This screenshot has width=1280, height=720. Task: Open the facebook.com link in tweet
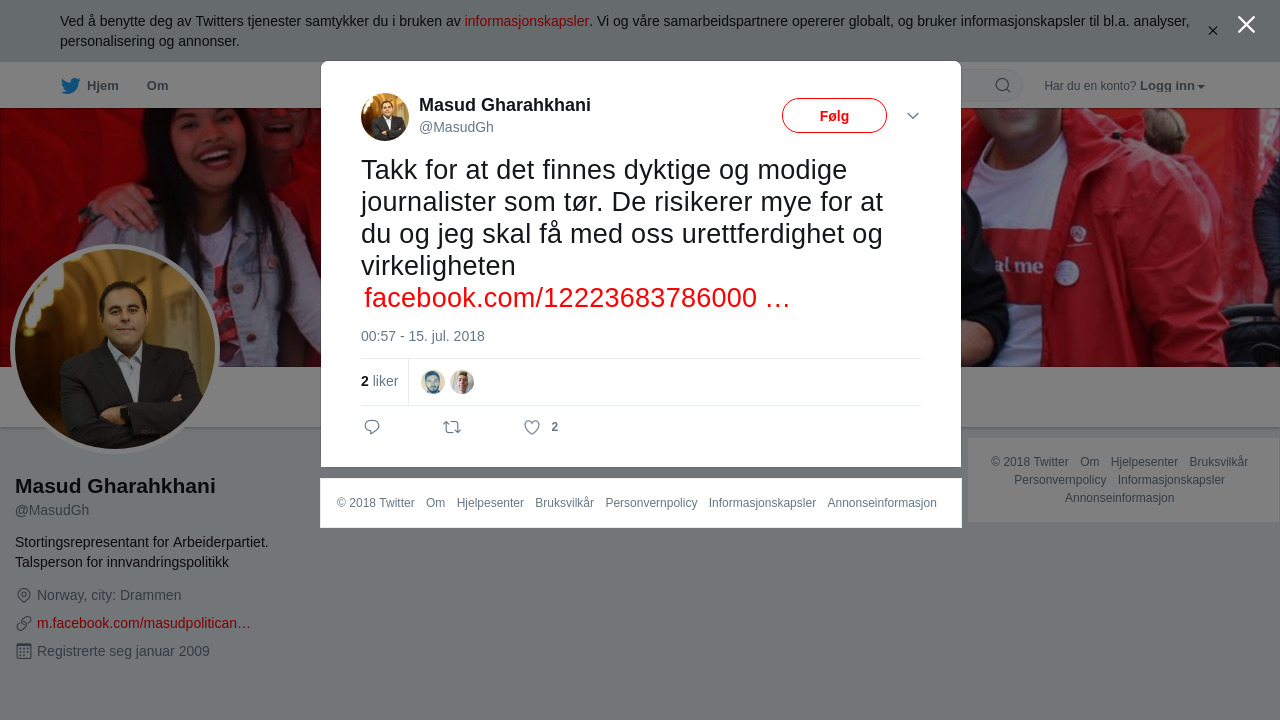click(577, 298)
